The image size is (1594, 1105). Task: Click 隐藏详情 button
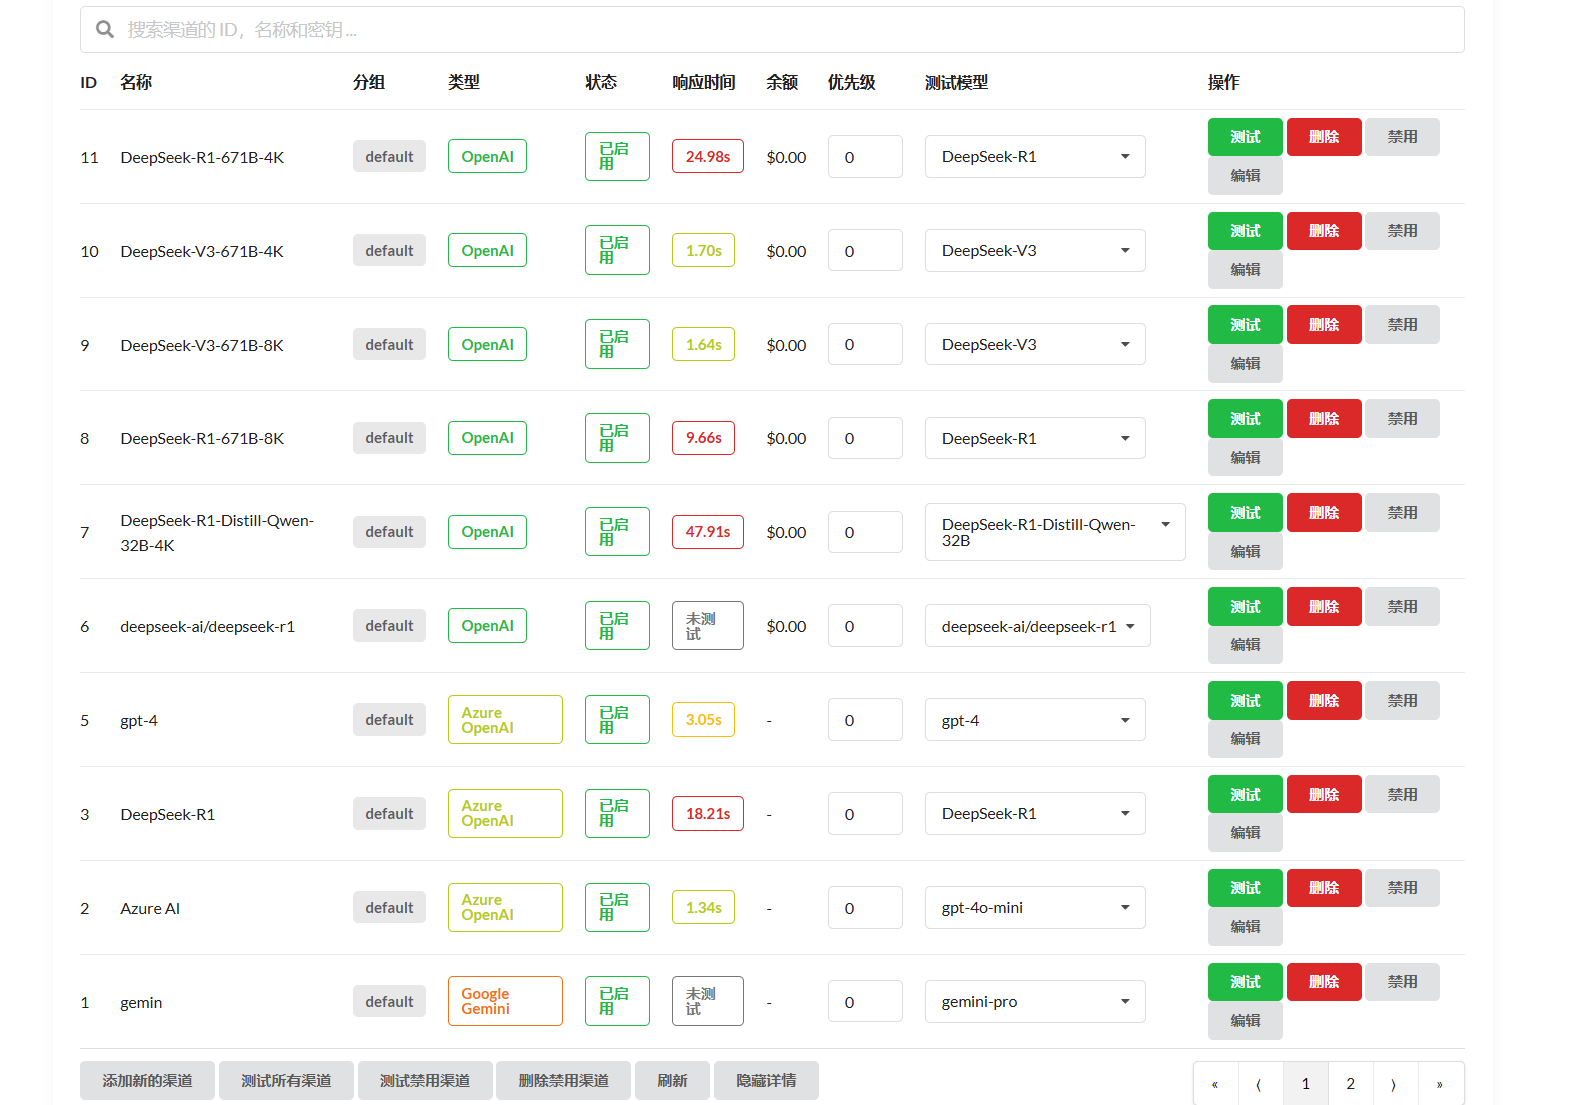tap(766, 1081)
